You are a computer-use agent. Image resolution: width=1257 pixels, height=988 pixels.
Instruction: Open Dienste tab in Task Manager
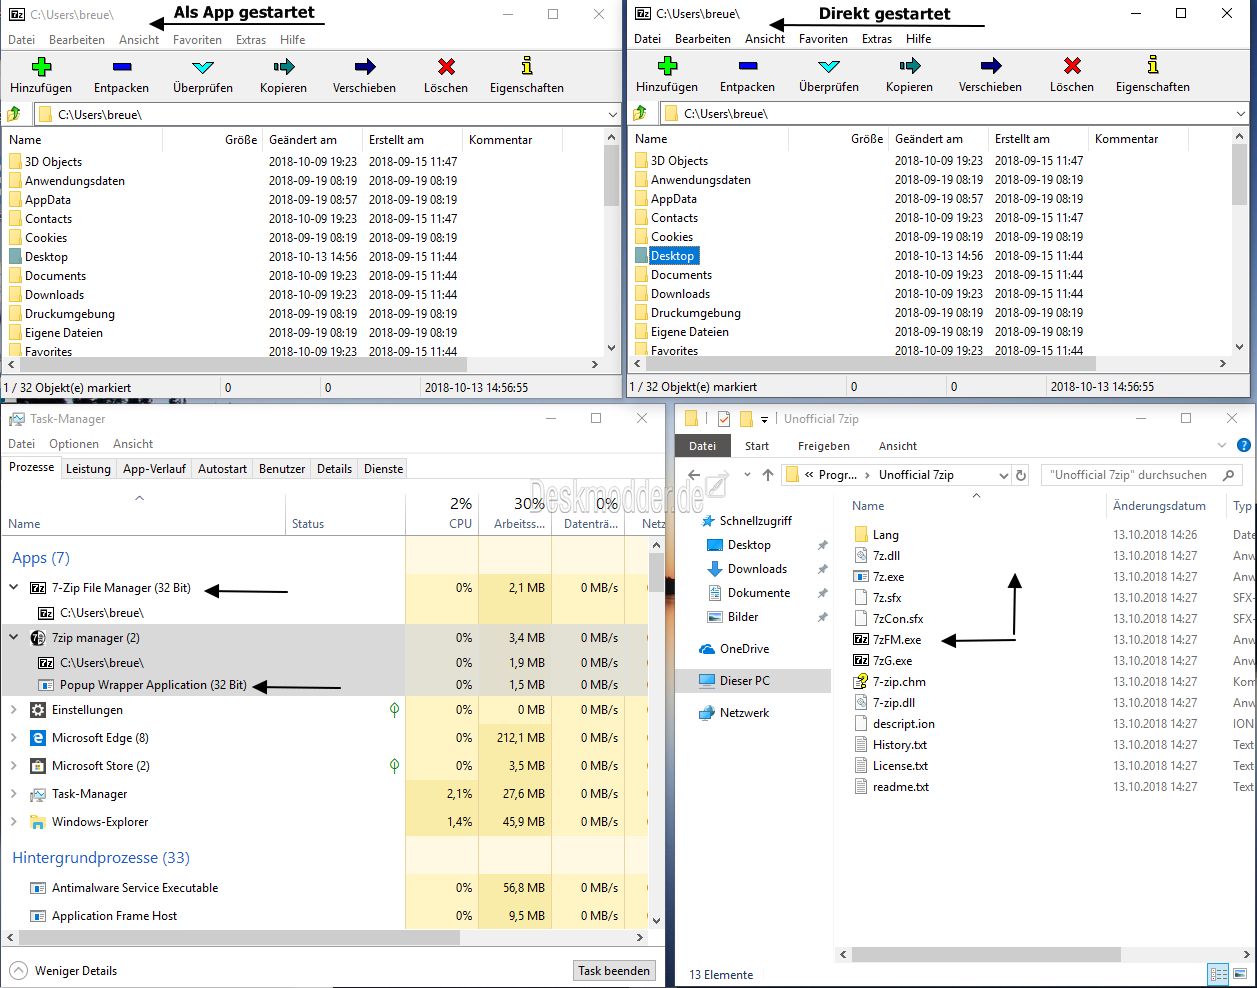click(x=384, y=469)
